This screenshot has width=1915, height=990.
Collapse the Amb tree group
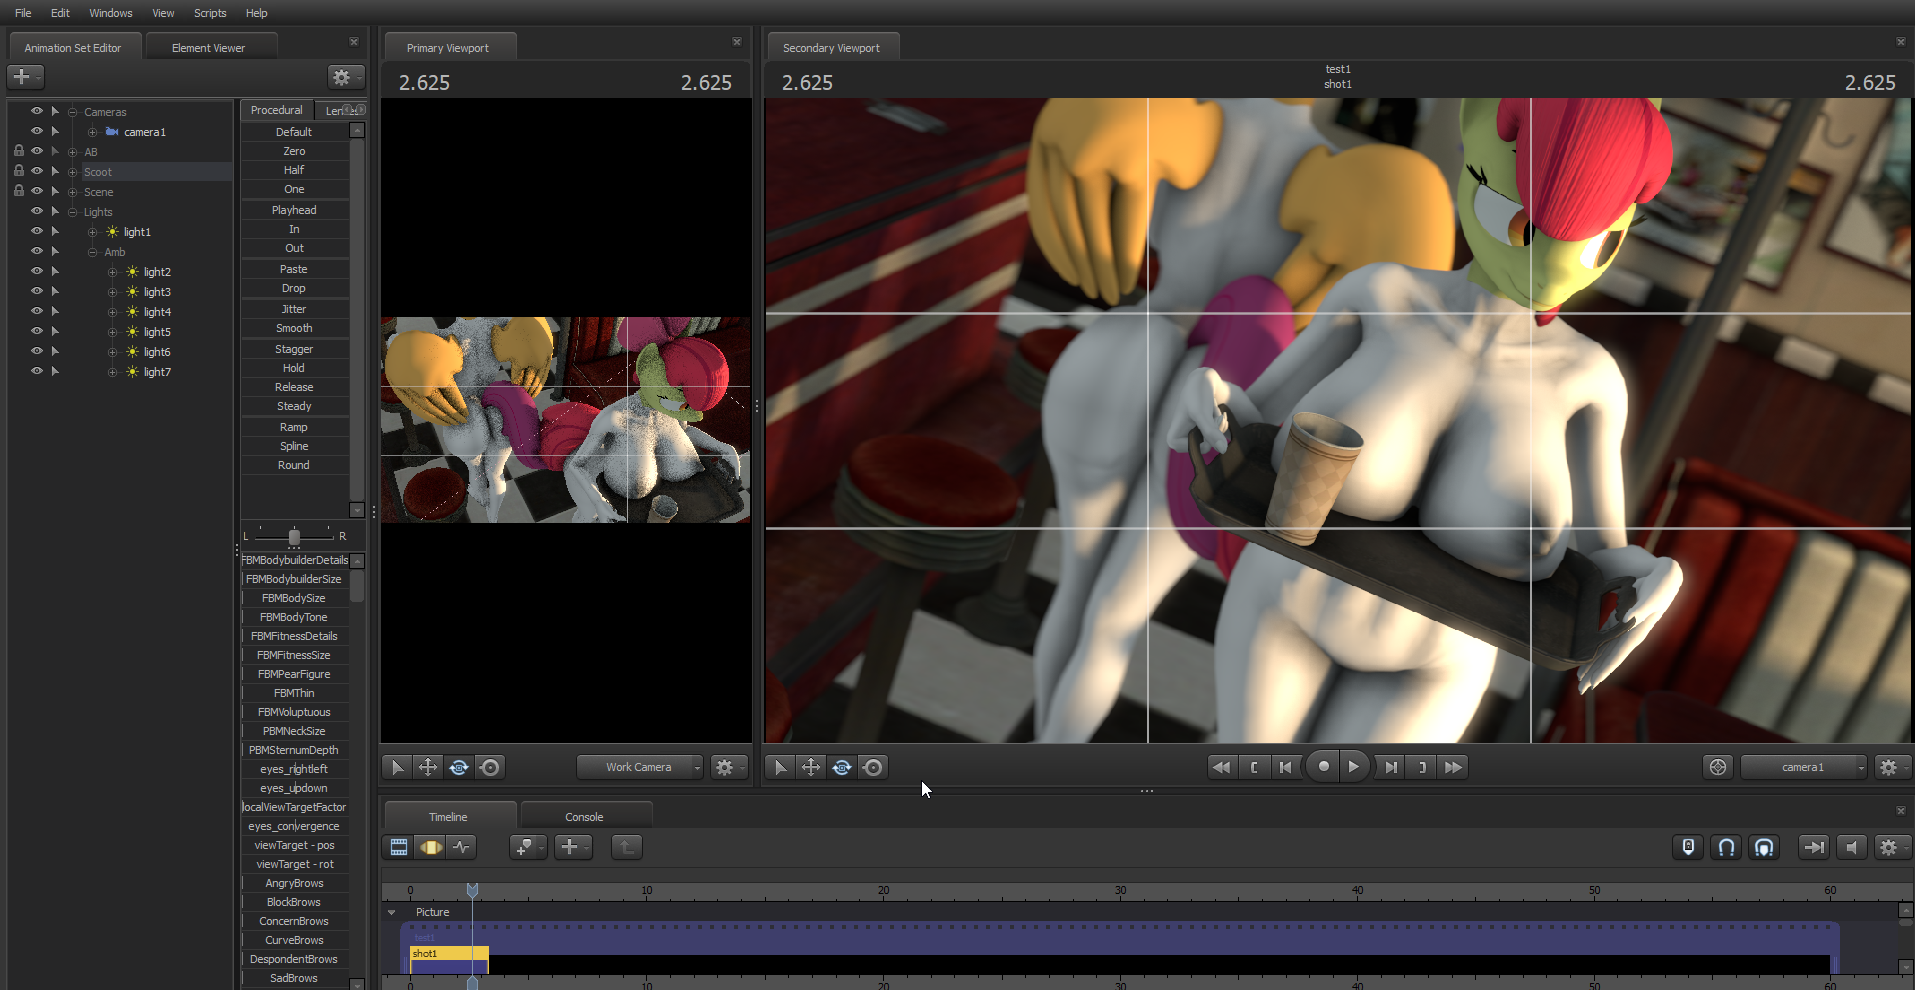pyautogui.click(x=92, y=252)
